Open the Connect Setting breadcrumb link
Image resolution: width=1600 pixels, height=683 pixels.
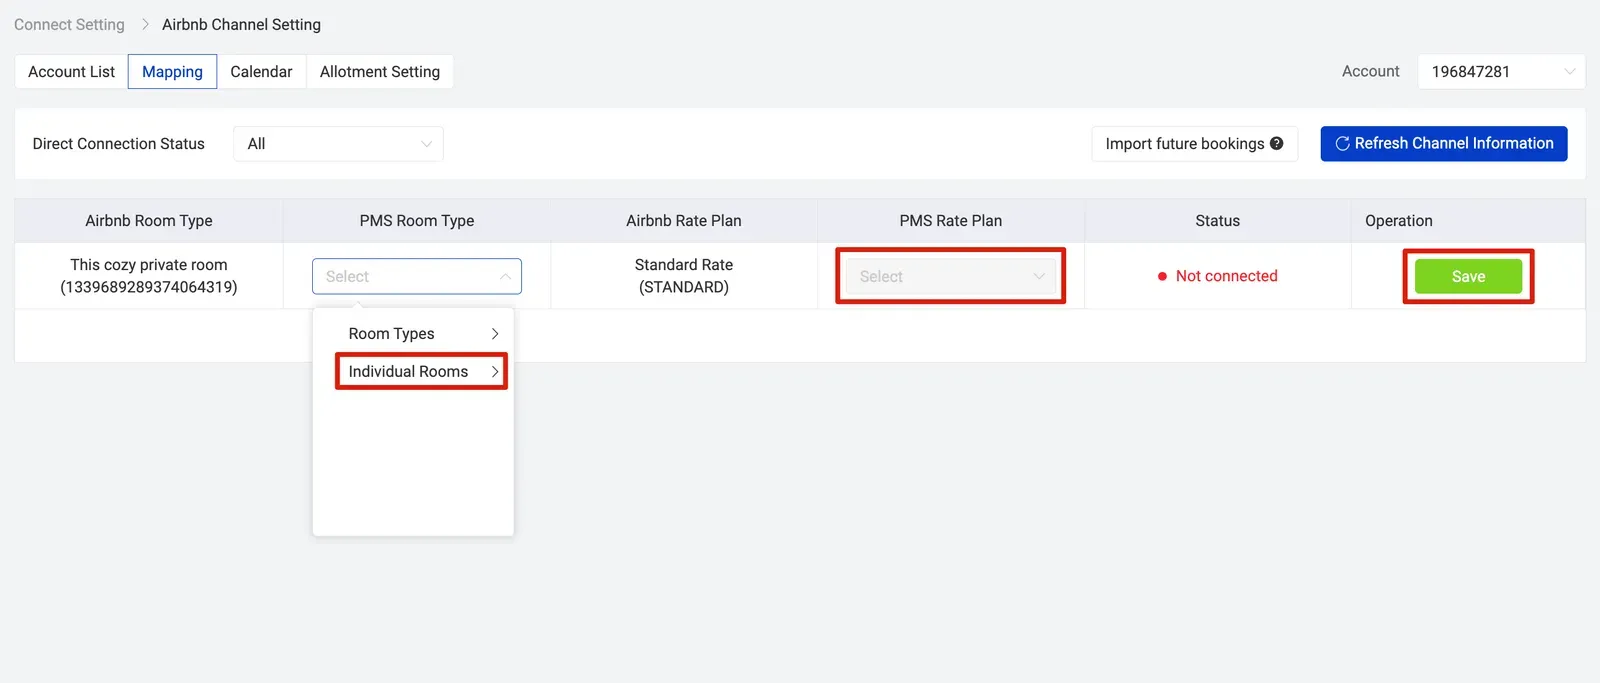(68, 24)
